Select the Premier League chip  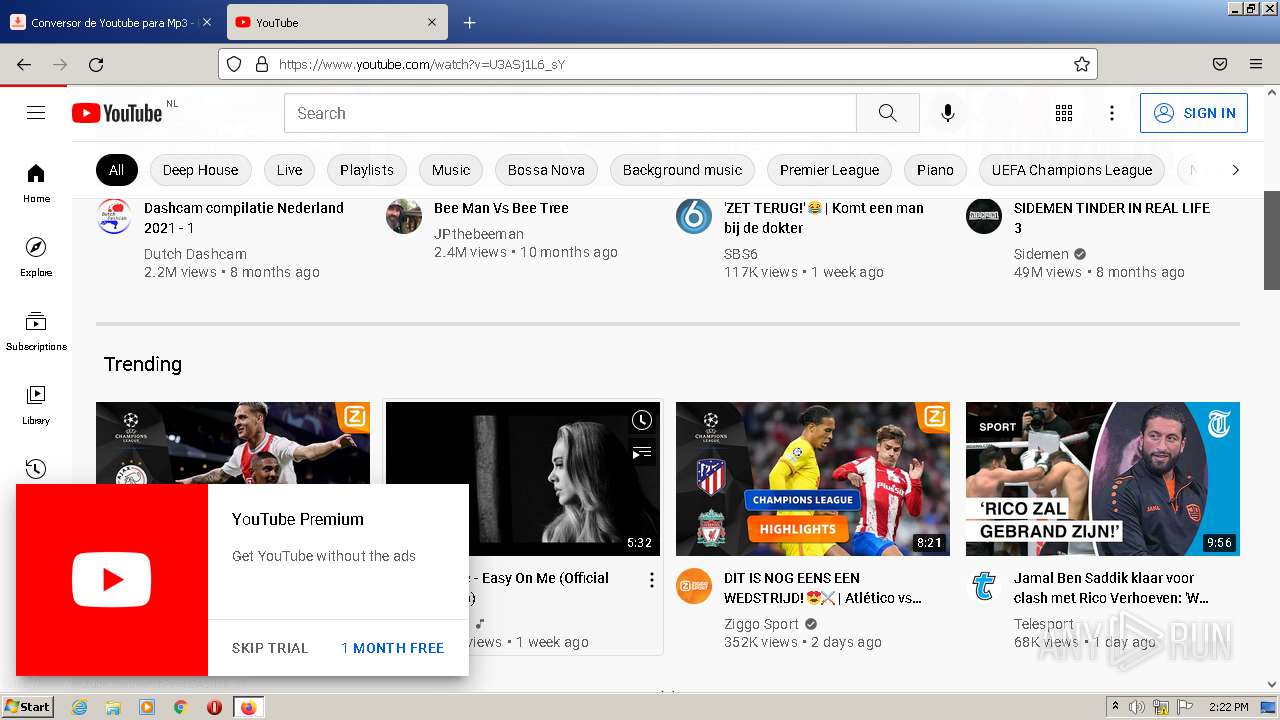pyautogui.click(x=830, y=170)
